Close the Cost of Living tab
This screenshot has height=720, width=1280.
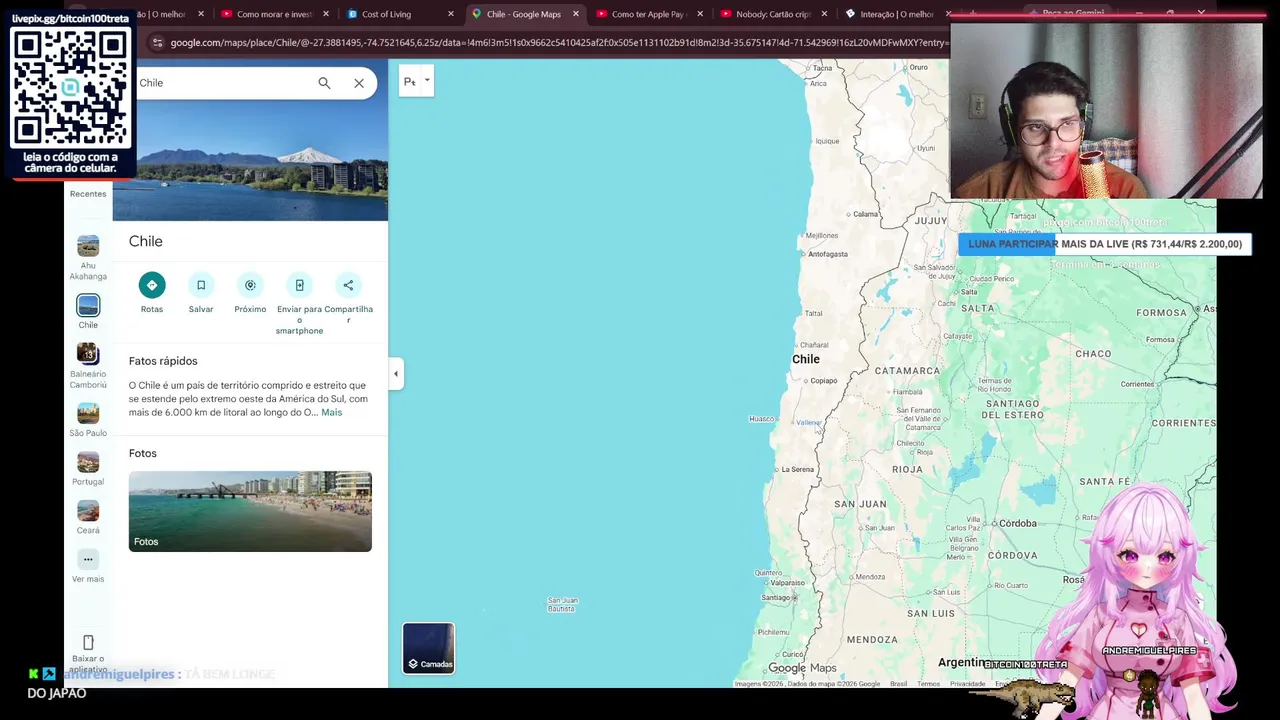(x=451, y=14)
